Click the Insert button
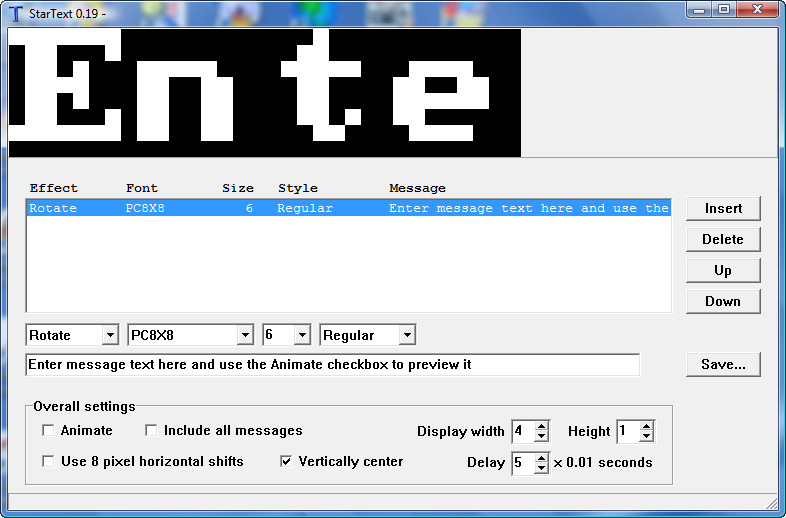Viewport: 786px width, 518px height. [x=723, y=208]
